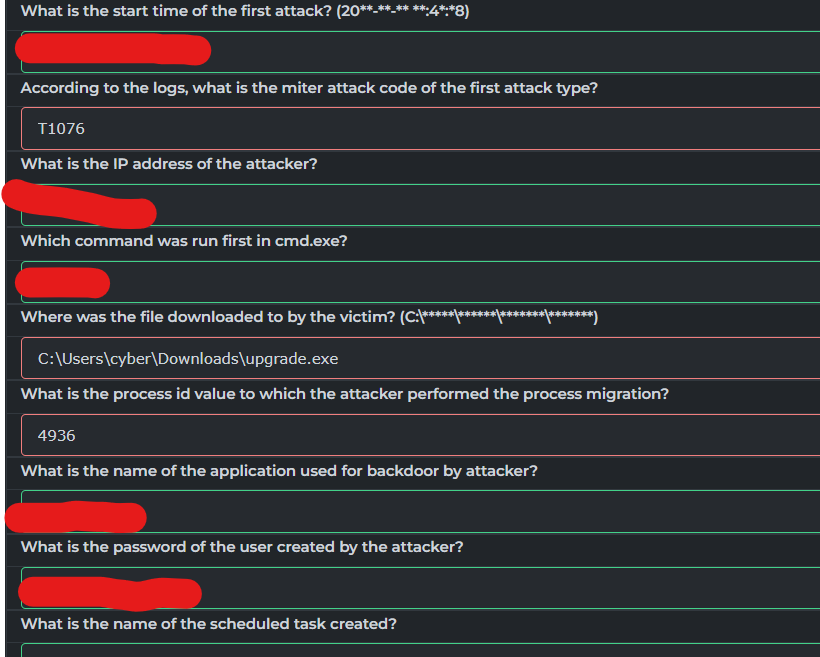Click the file download location question text
Image resolution: width=820 pixels, height=657 pixels.
(x=309, y=317)
